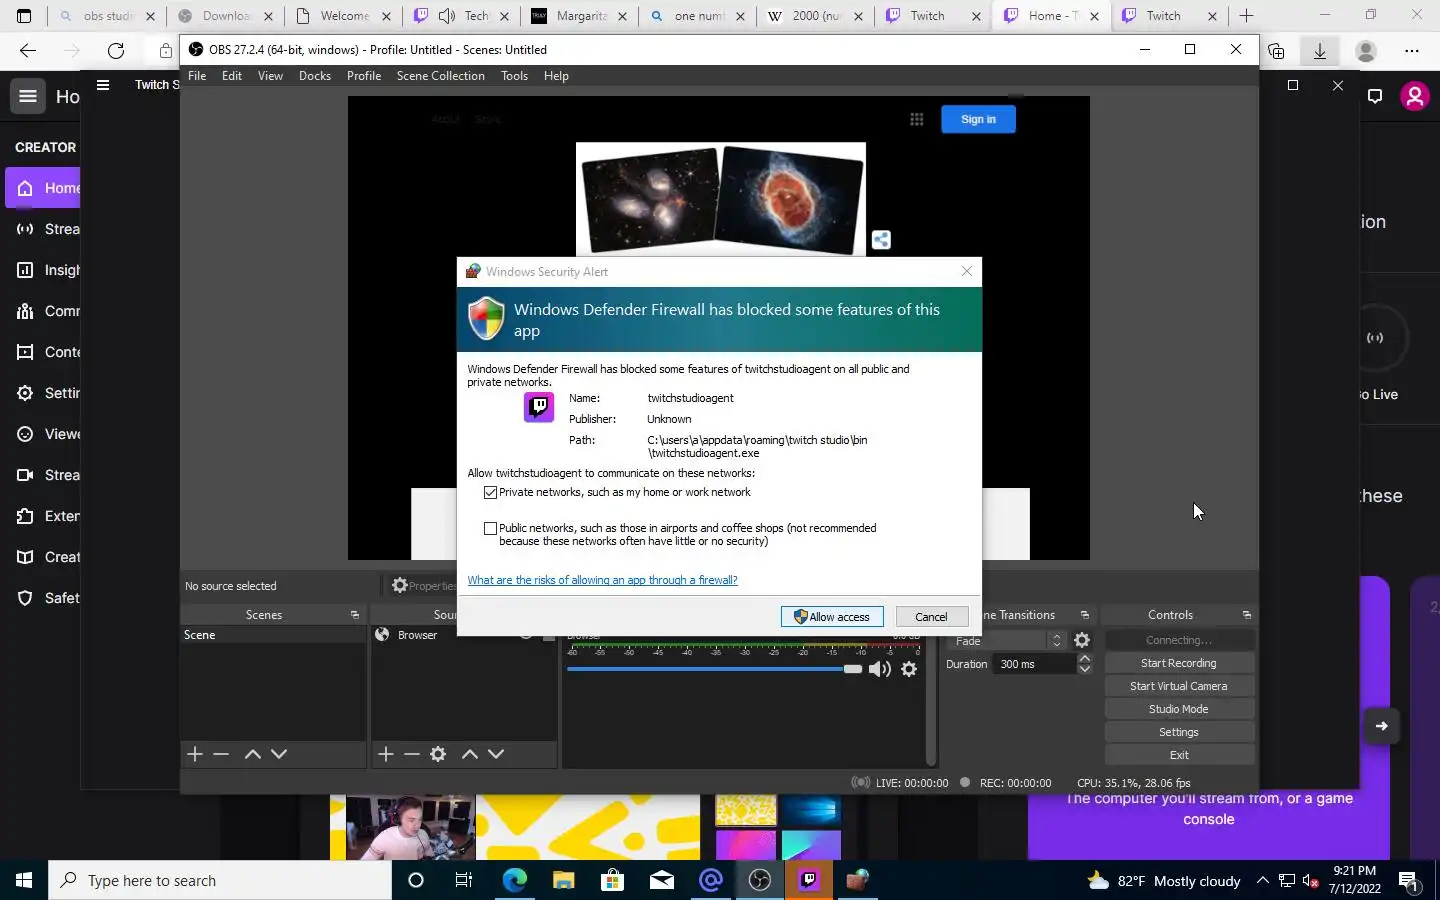Open the OBS Tools menu
The width and height of the screenshot is (1440, 900).
[x=514, y=76]
